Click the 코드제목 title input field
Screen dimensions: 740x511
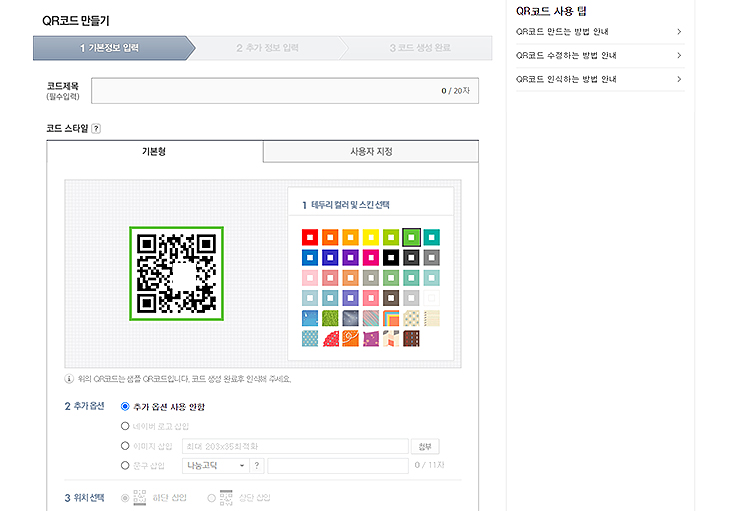[x=285, y=91]
